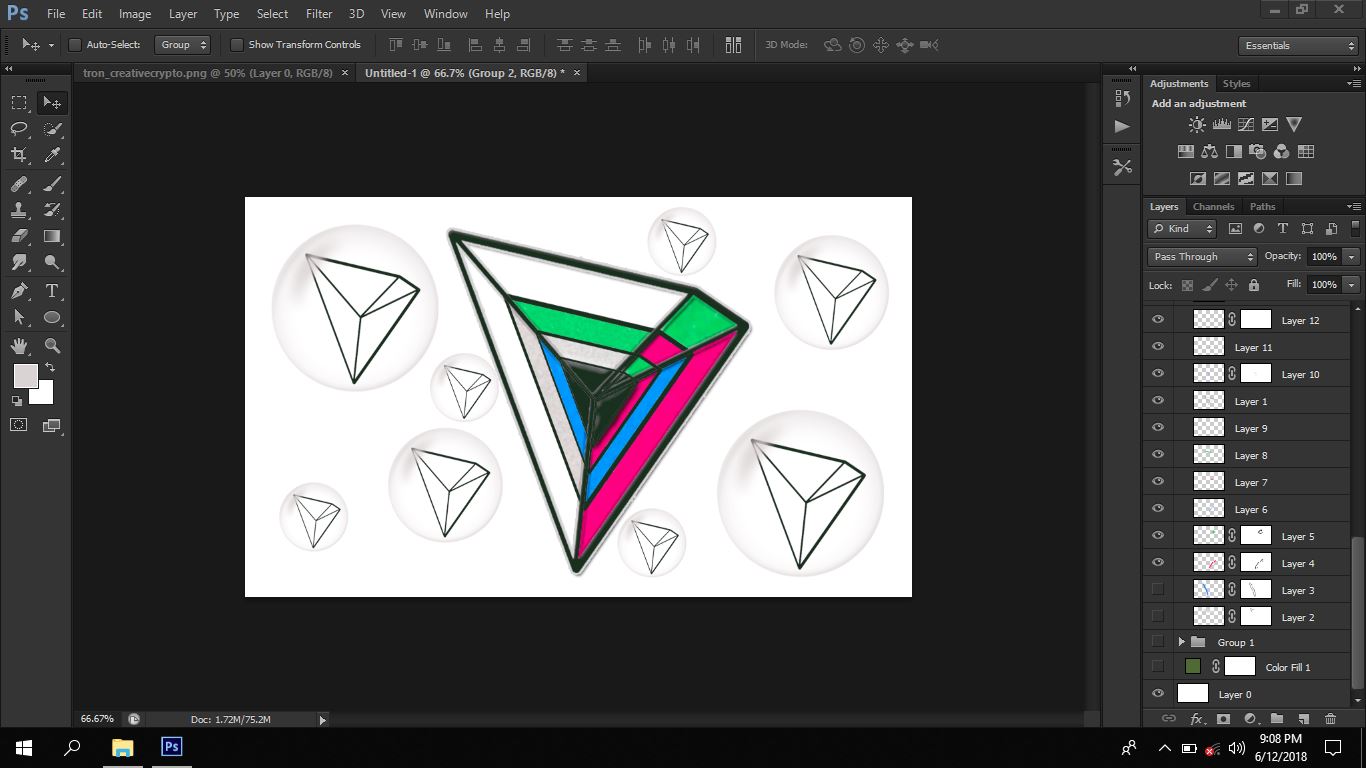This screenshot has width=1366, height=768.
Task: Swap foreground and background colors
Action: click(50, 368)
